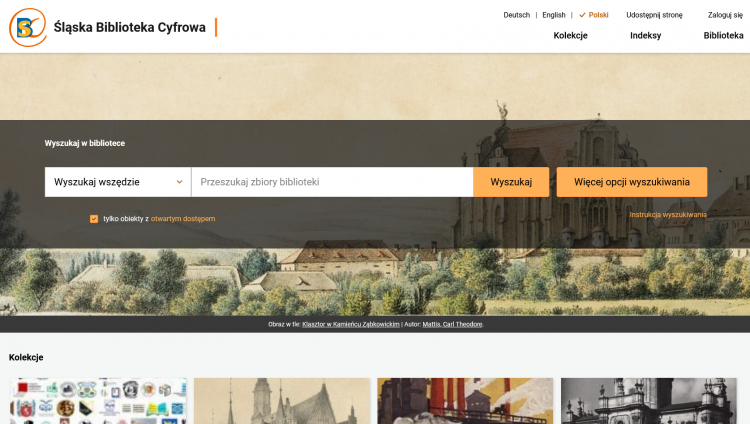Open Instrukcja wyszukiwania link
This screenshot has width=750, height=424.
point(668,214)
